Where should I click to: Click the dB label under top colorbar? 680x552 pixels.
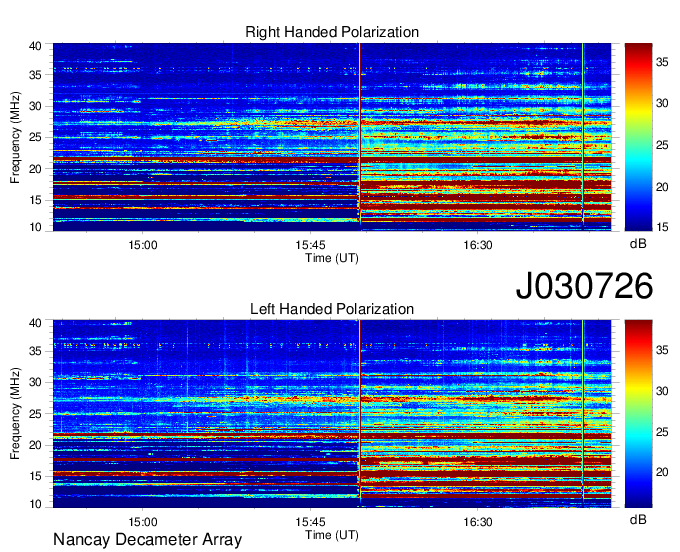[x=638, y=244]
